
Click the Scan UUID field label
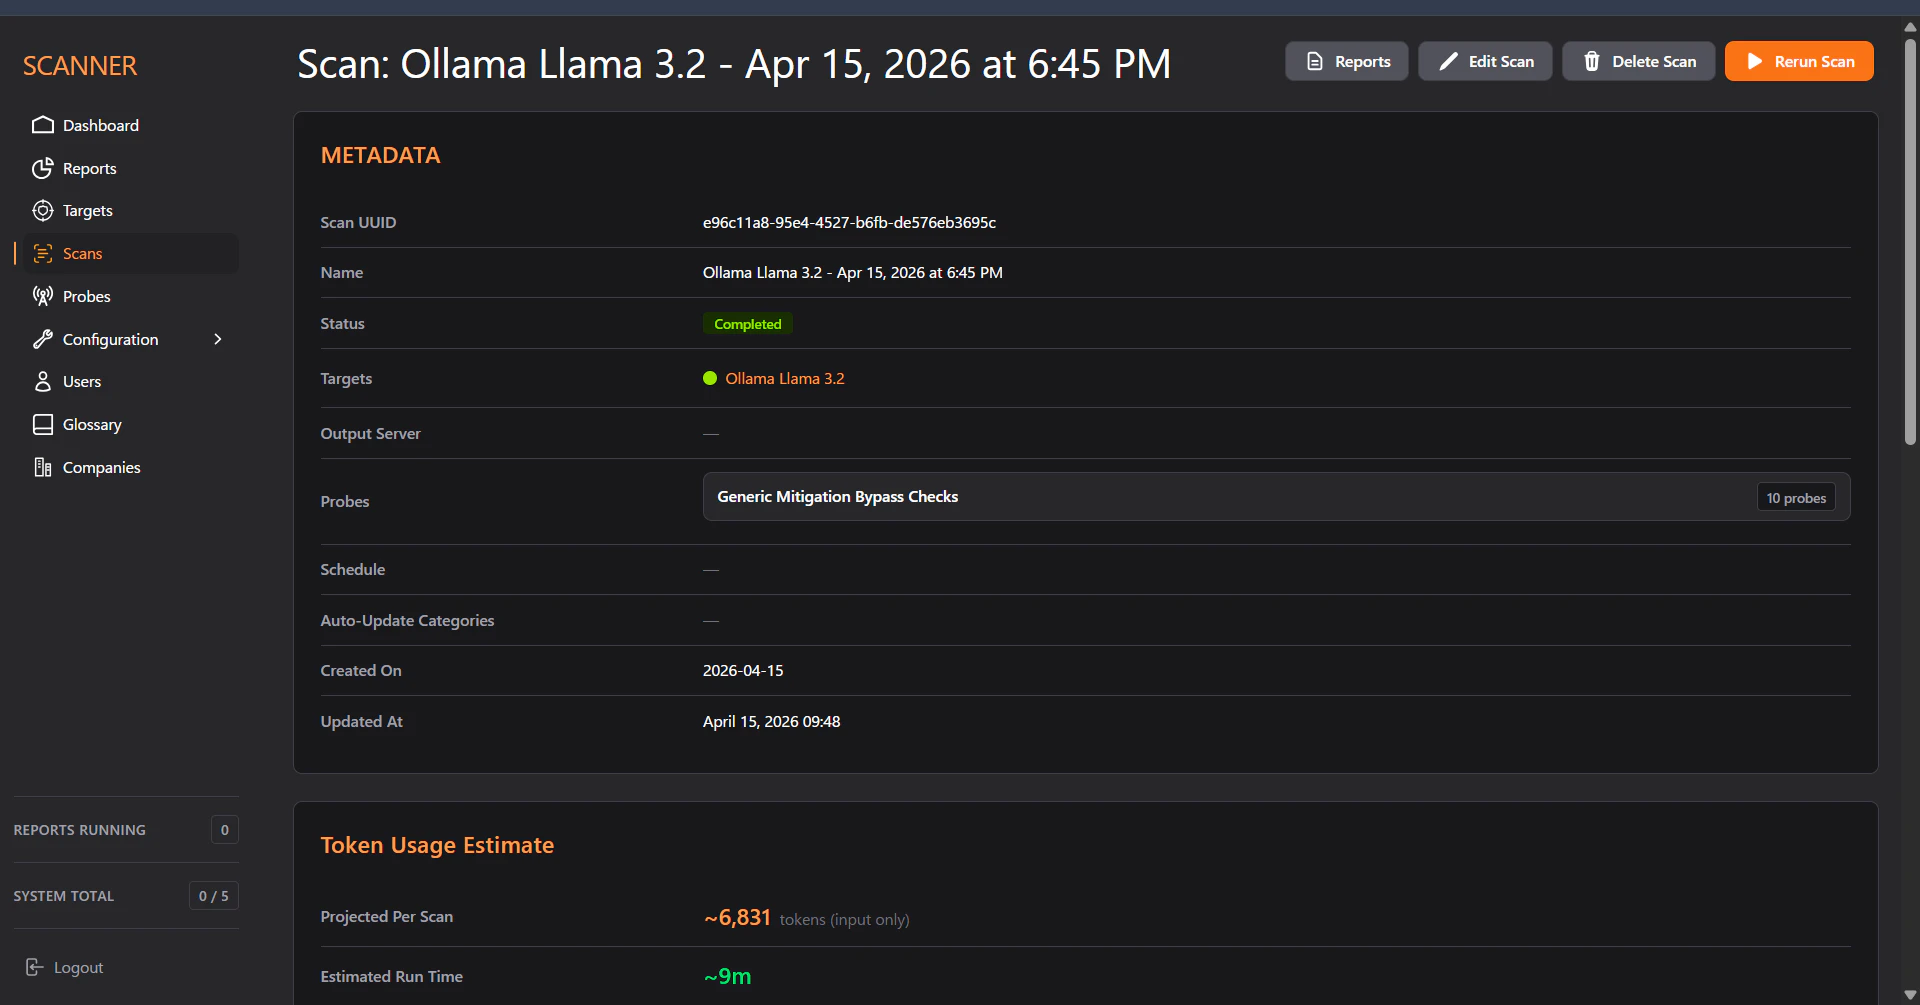[x=358, y=222]
